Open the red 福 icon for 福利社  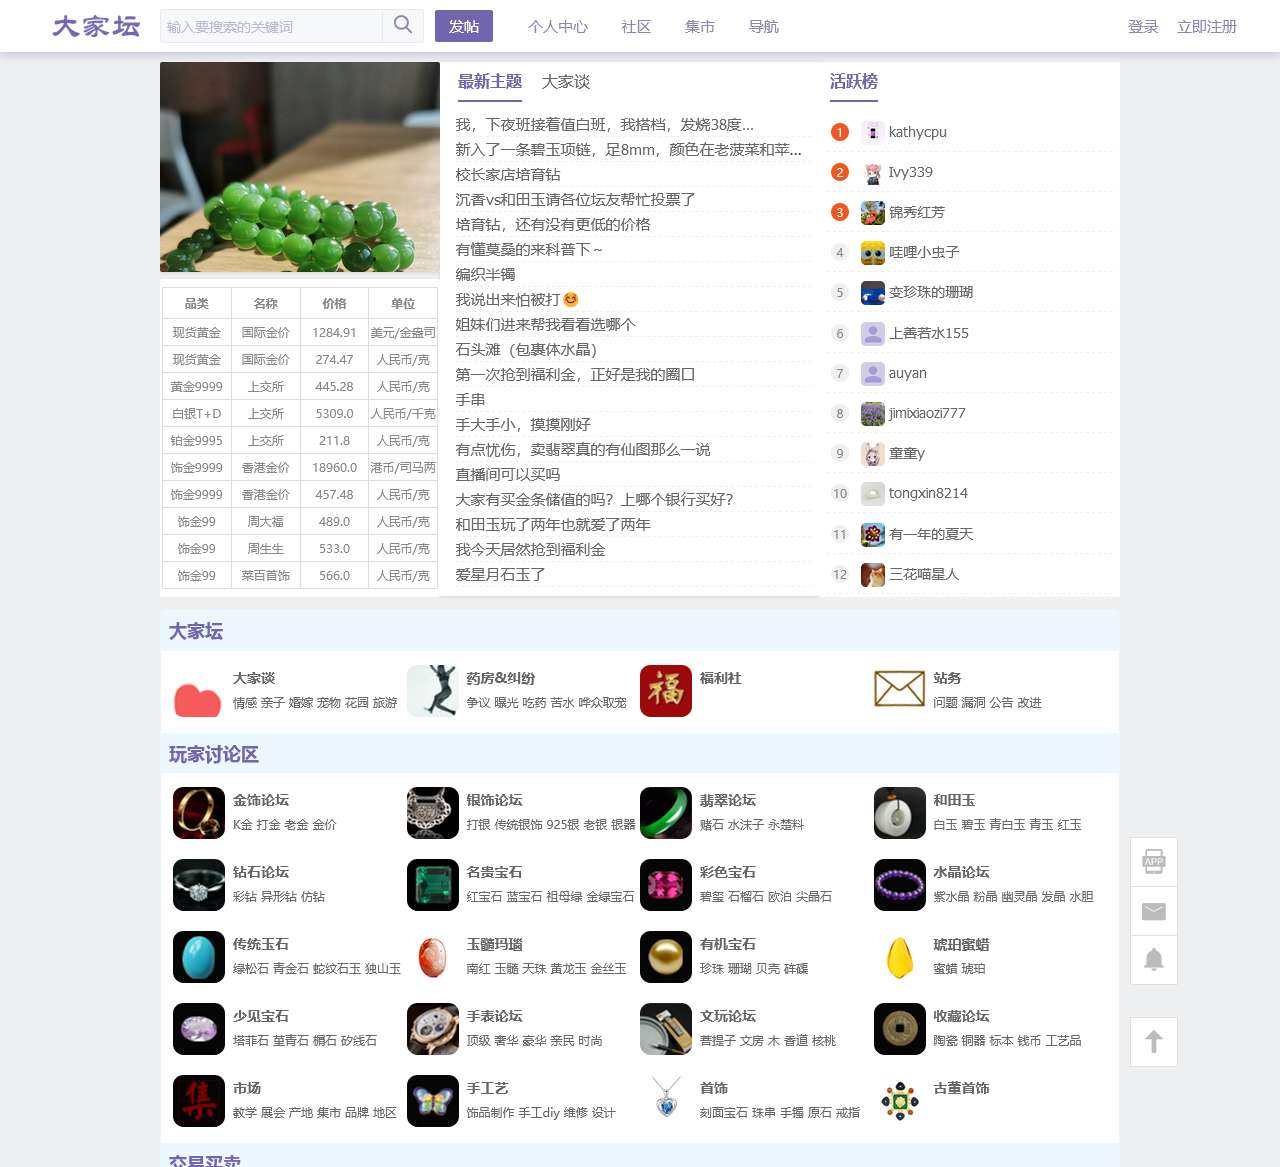click(x=666, y=691)
